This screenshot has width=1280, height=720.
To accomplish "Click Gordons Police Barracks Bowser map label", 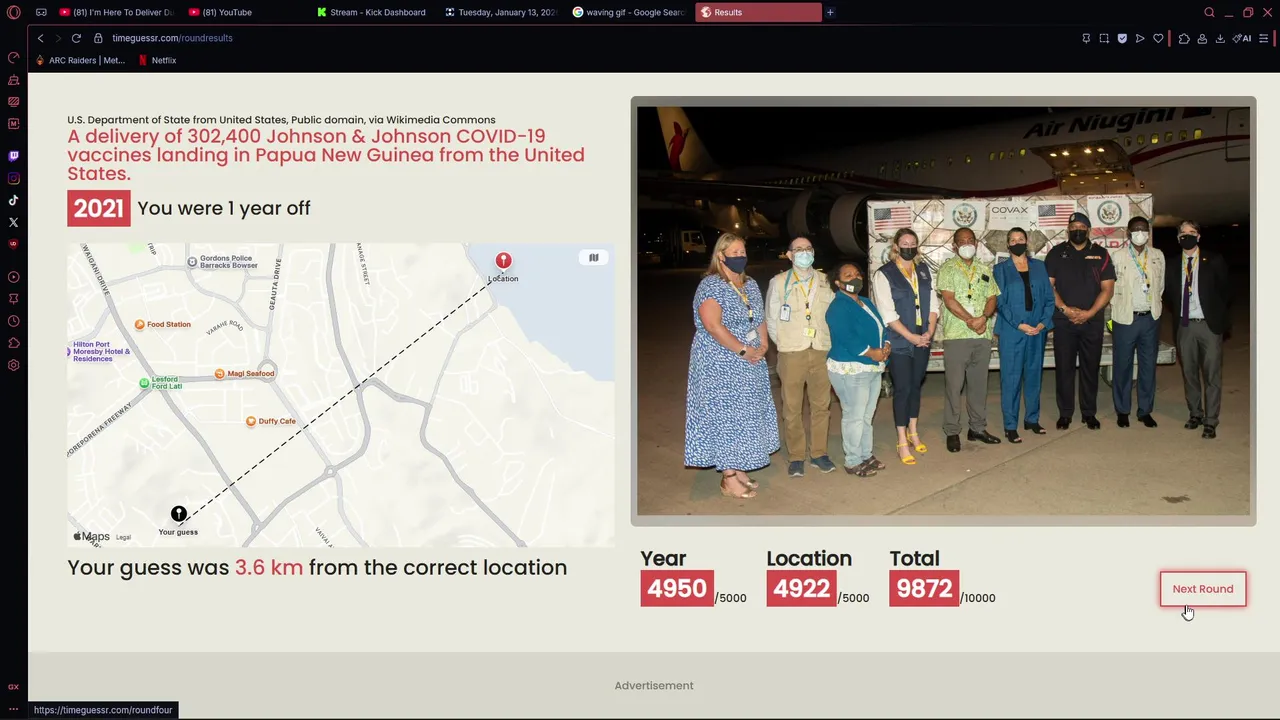I will (223, 262).
